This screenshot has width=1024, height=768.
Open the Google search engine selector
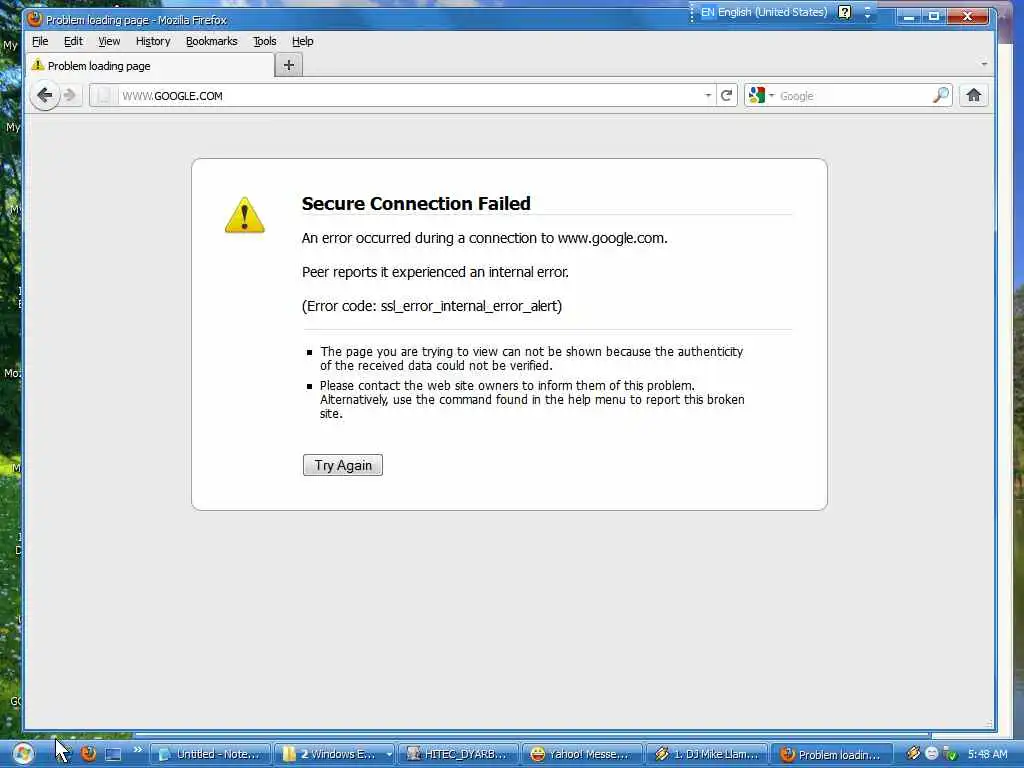tap(761, 96)
